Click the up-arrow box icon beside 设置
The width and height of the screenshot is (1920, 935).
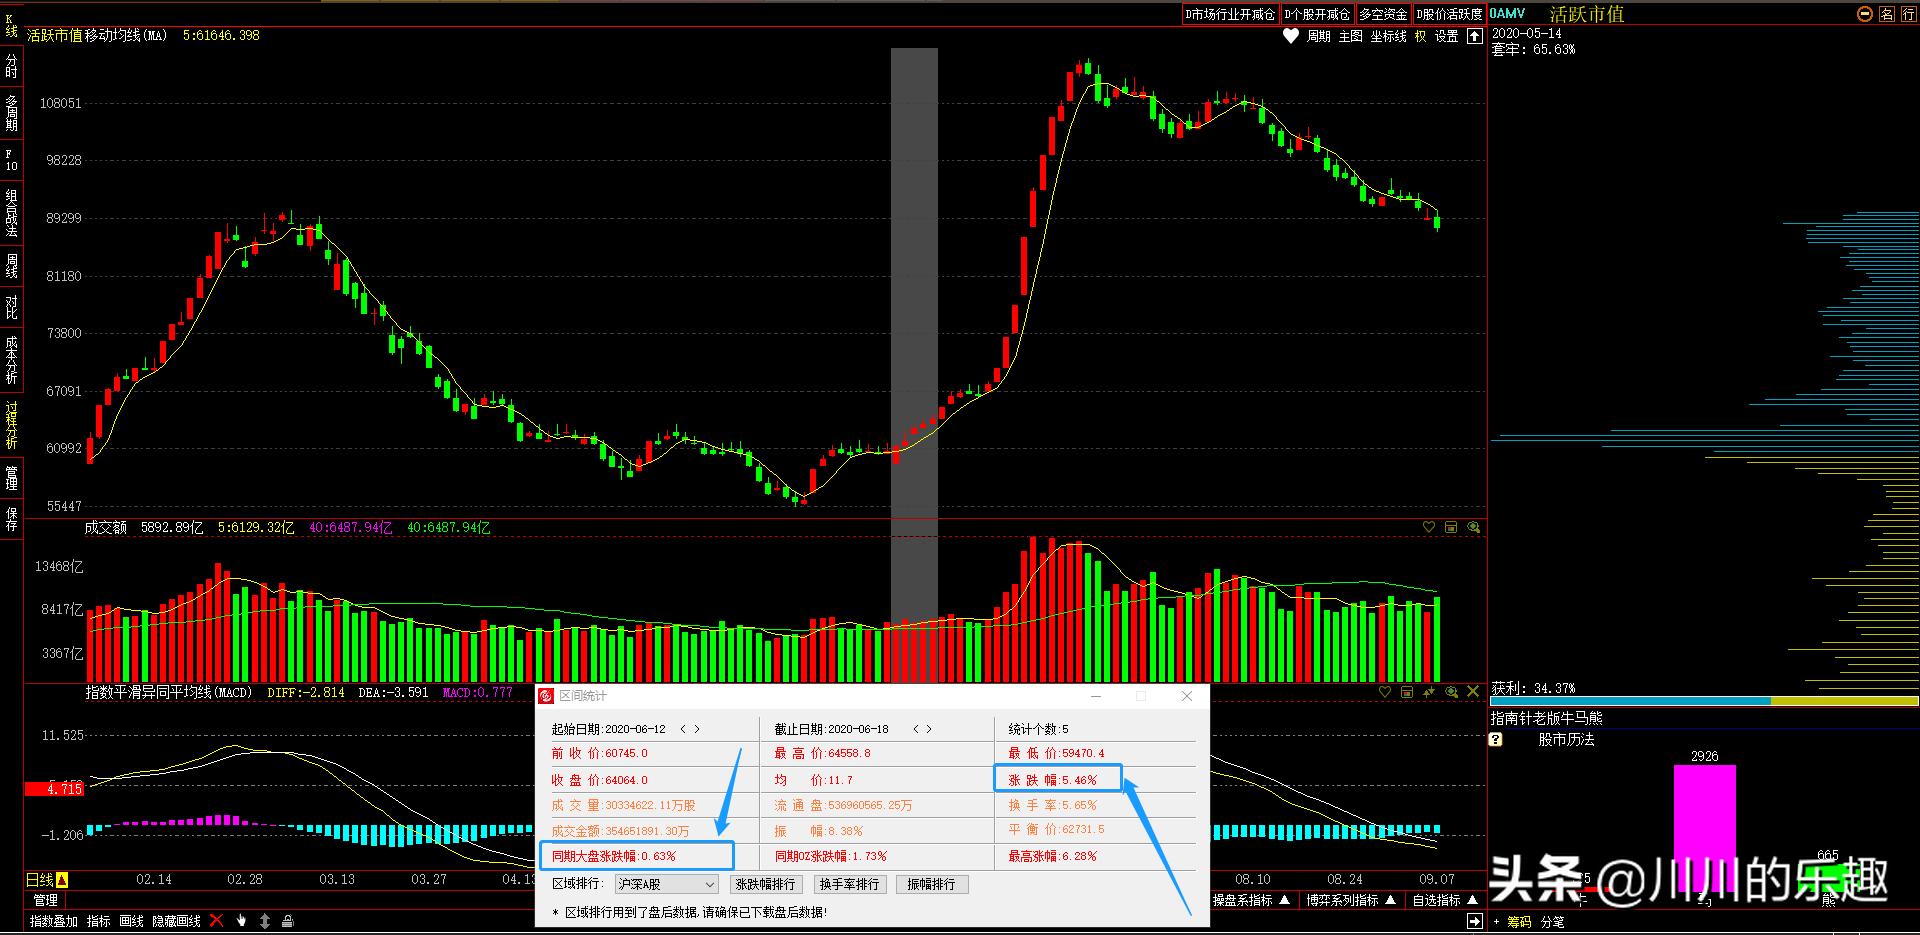[x=1474, y=36]
